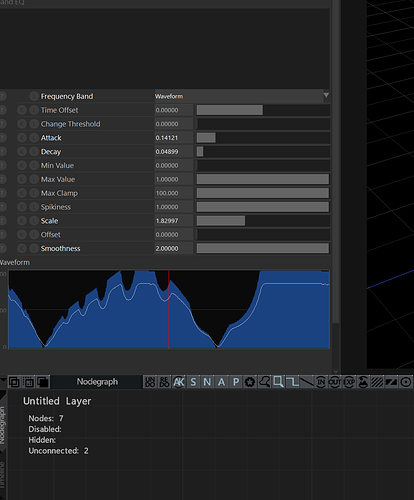Screen dimensions: 414x500
Task: Expand the arrow left of Nodegraph toolbar
Action: pyautogui.click(x=3, y=380)
